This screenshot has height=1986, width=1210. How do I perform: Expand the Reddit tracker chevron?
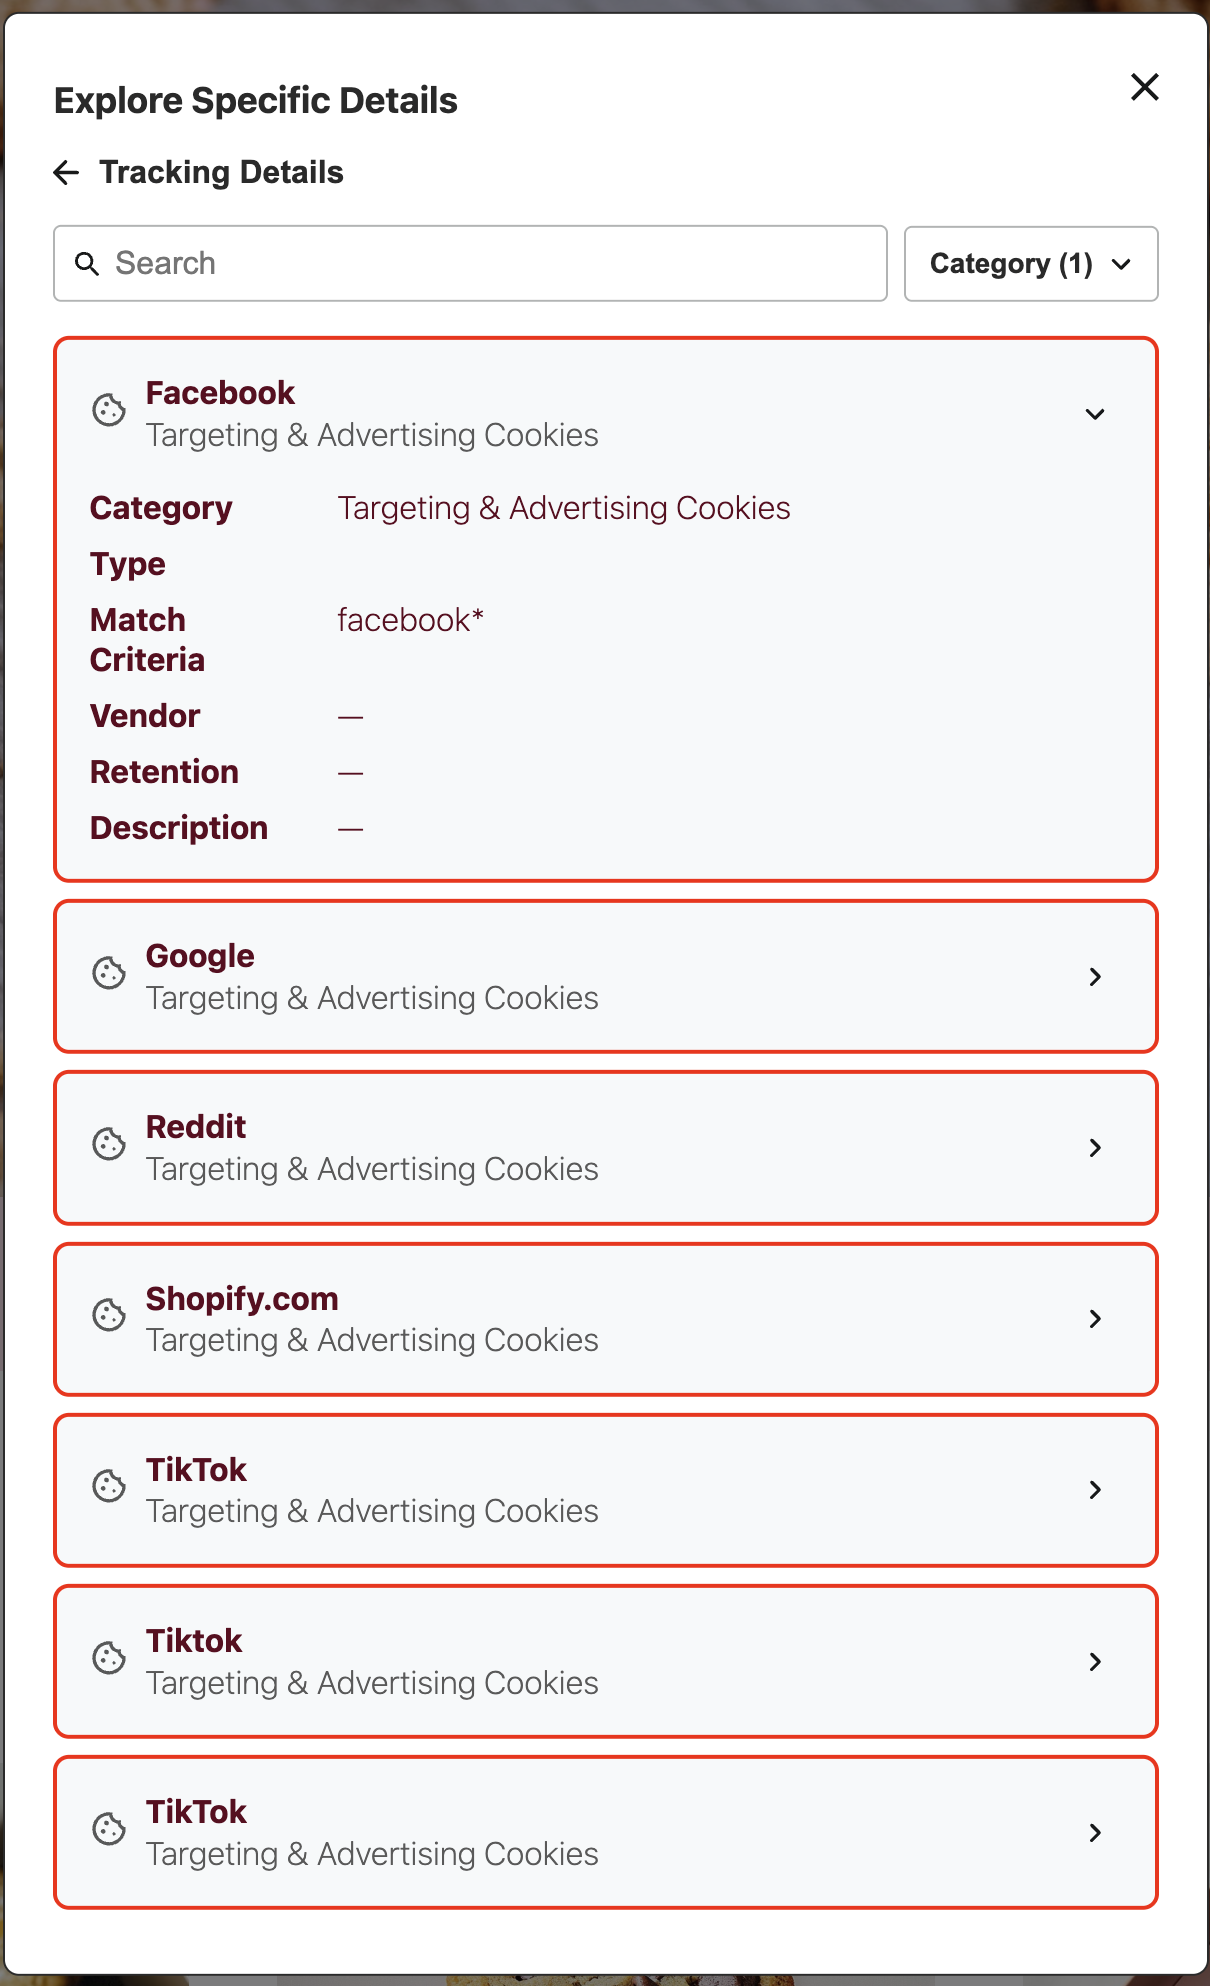[x=1095, y=1148]
